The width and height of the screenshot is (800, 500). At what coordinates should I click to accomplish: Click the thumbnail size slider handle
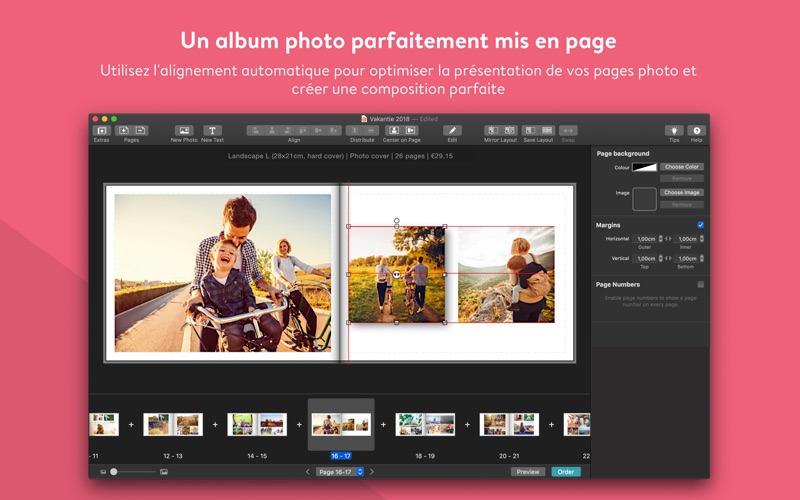click(x=114, y=472)
